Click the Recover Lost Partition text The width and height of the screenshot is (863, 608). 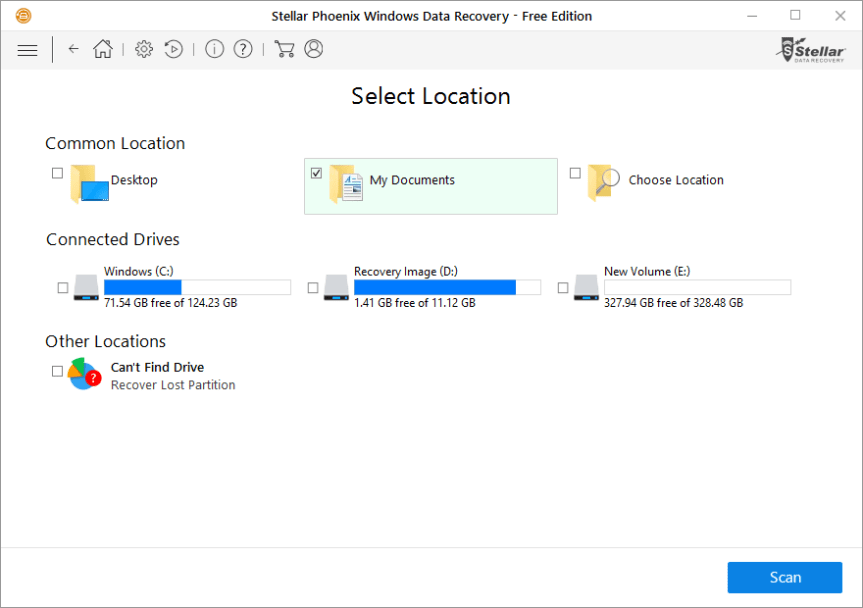pos(173,385)
